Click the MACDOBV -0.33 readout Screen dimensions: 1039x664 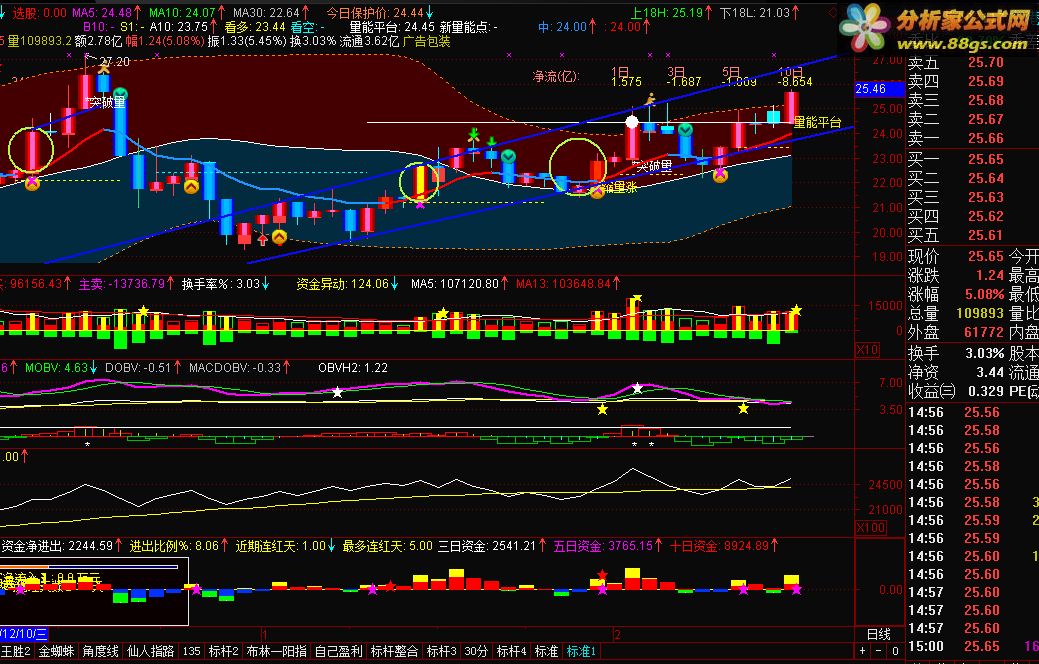pos(239,367)
